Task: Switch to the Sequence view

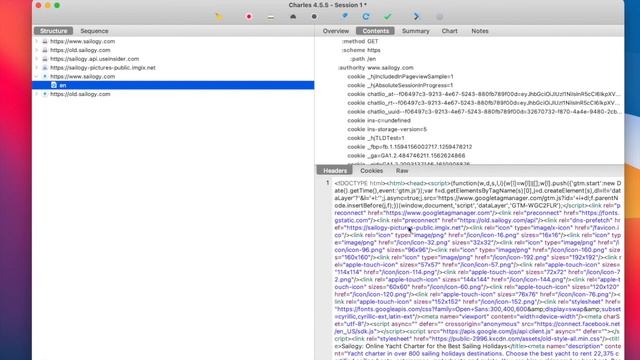Action: point(94,31)
